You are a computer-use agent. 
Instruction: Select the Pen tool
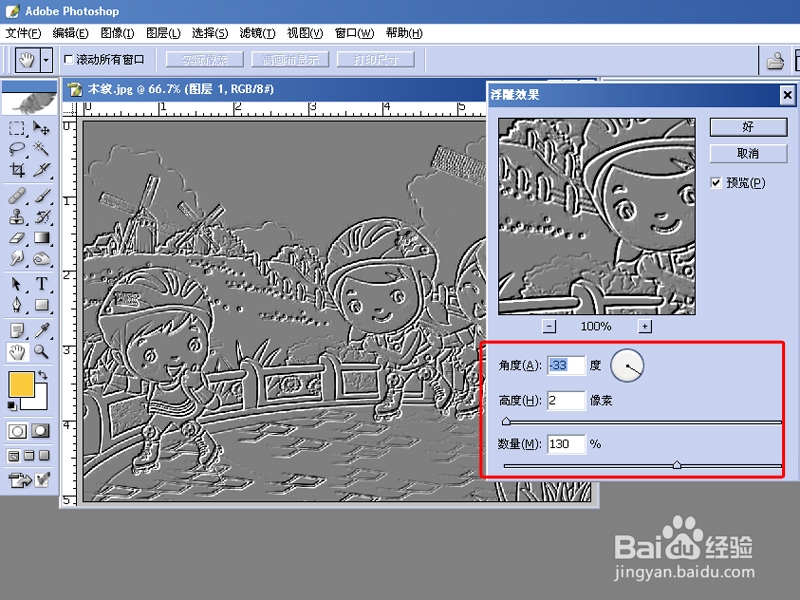pyautogui.click(x=17, y=305)
